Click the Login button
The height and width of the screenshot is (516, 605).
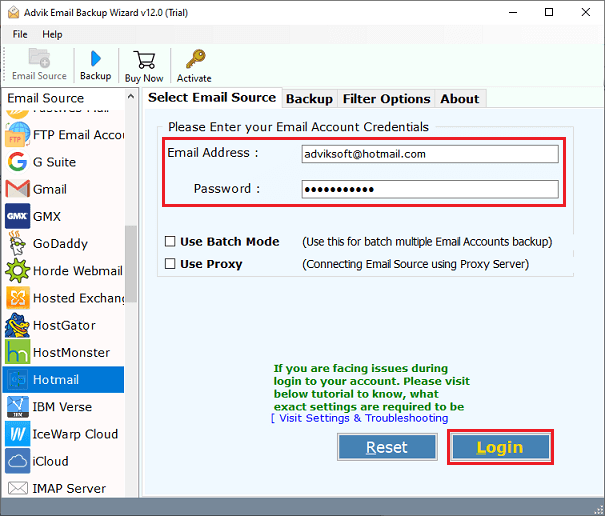(x=500, y=447)
